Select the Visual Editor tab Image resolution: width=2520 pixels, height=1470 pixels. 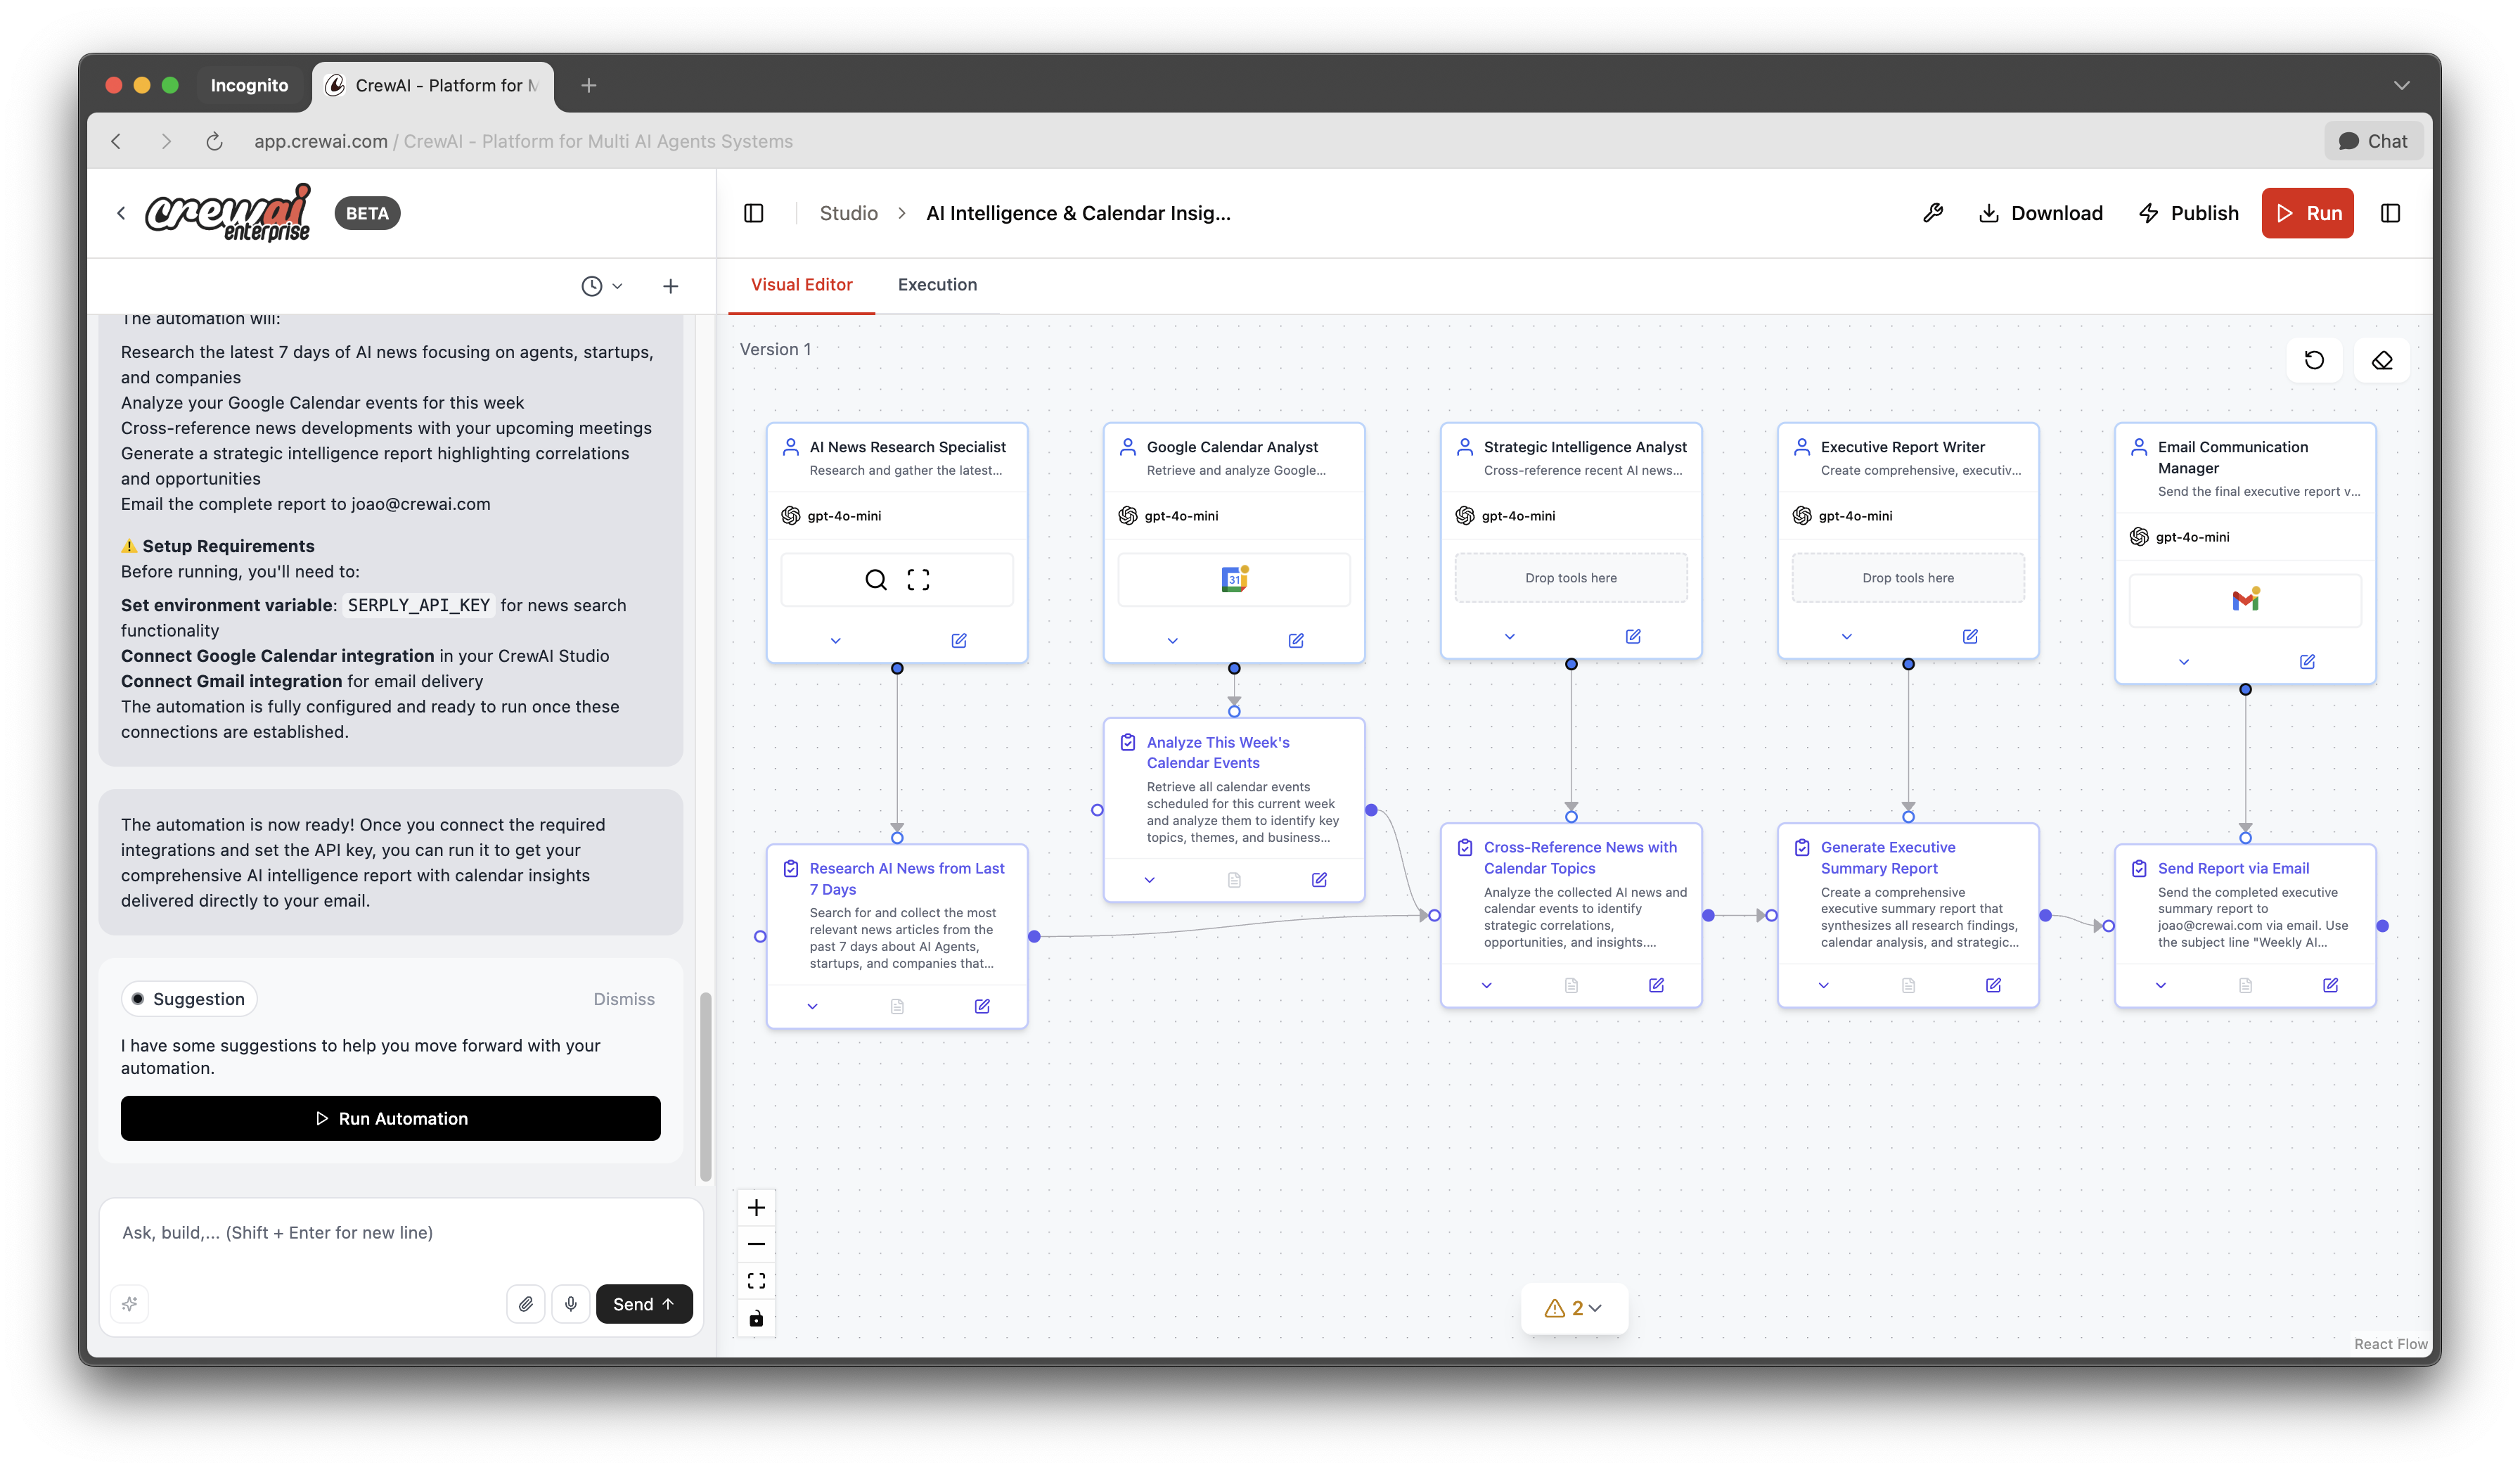tap(801, 285)
